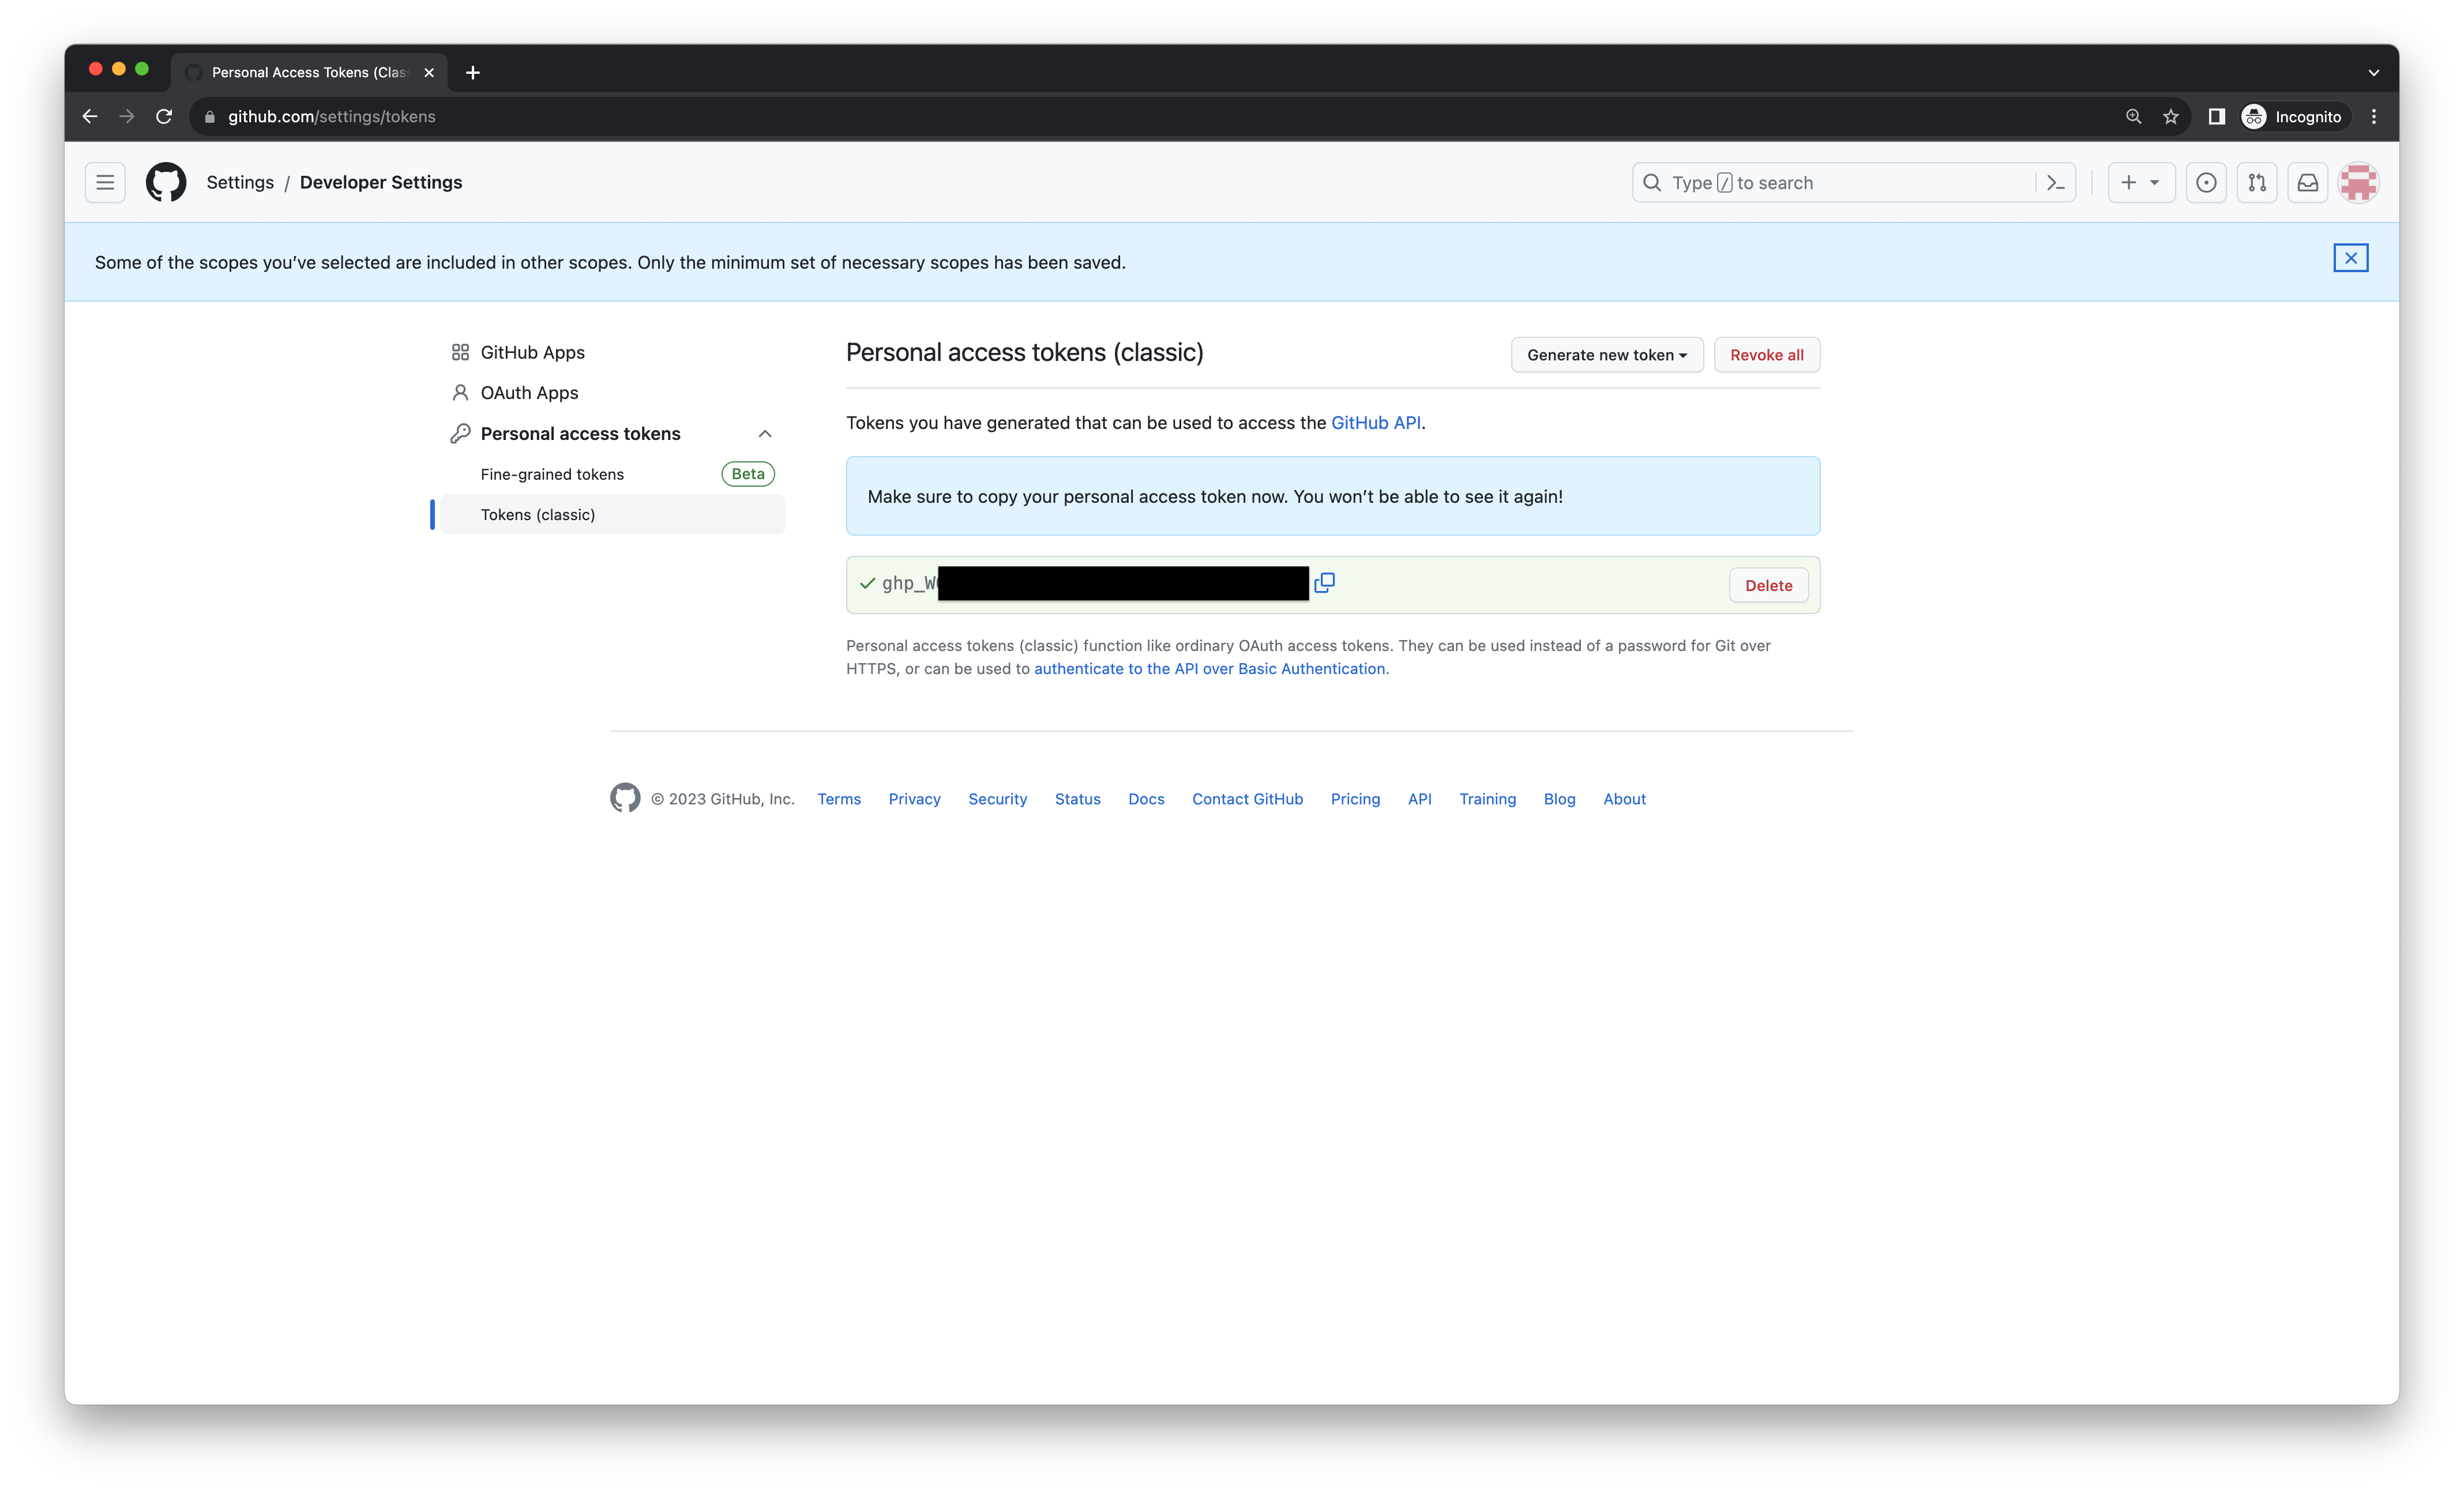Minimize the browser window with yellow button

coord(119,68)
